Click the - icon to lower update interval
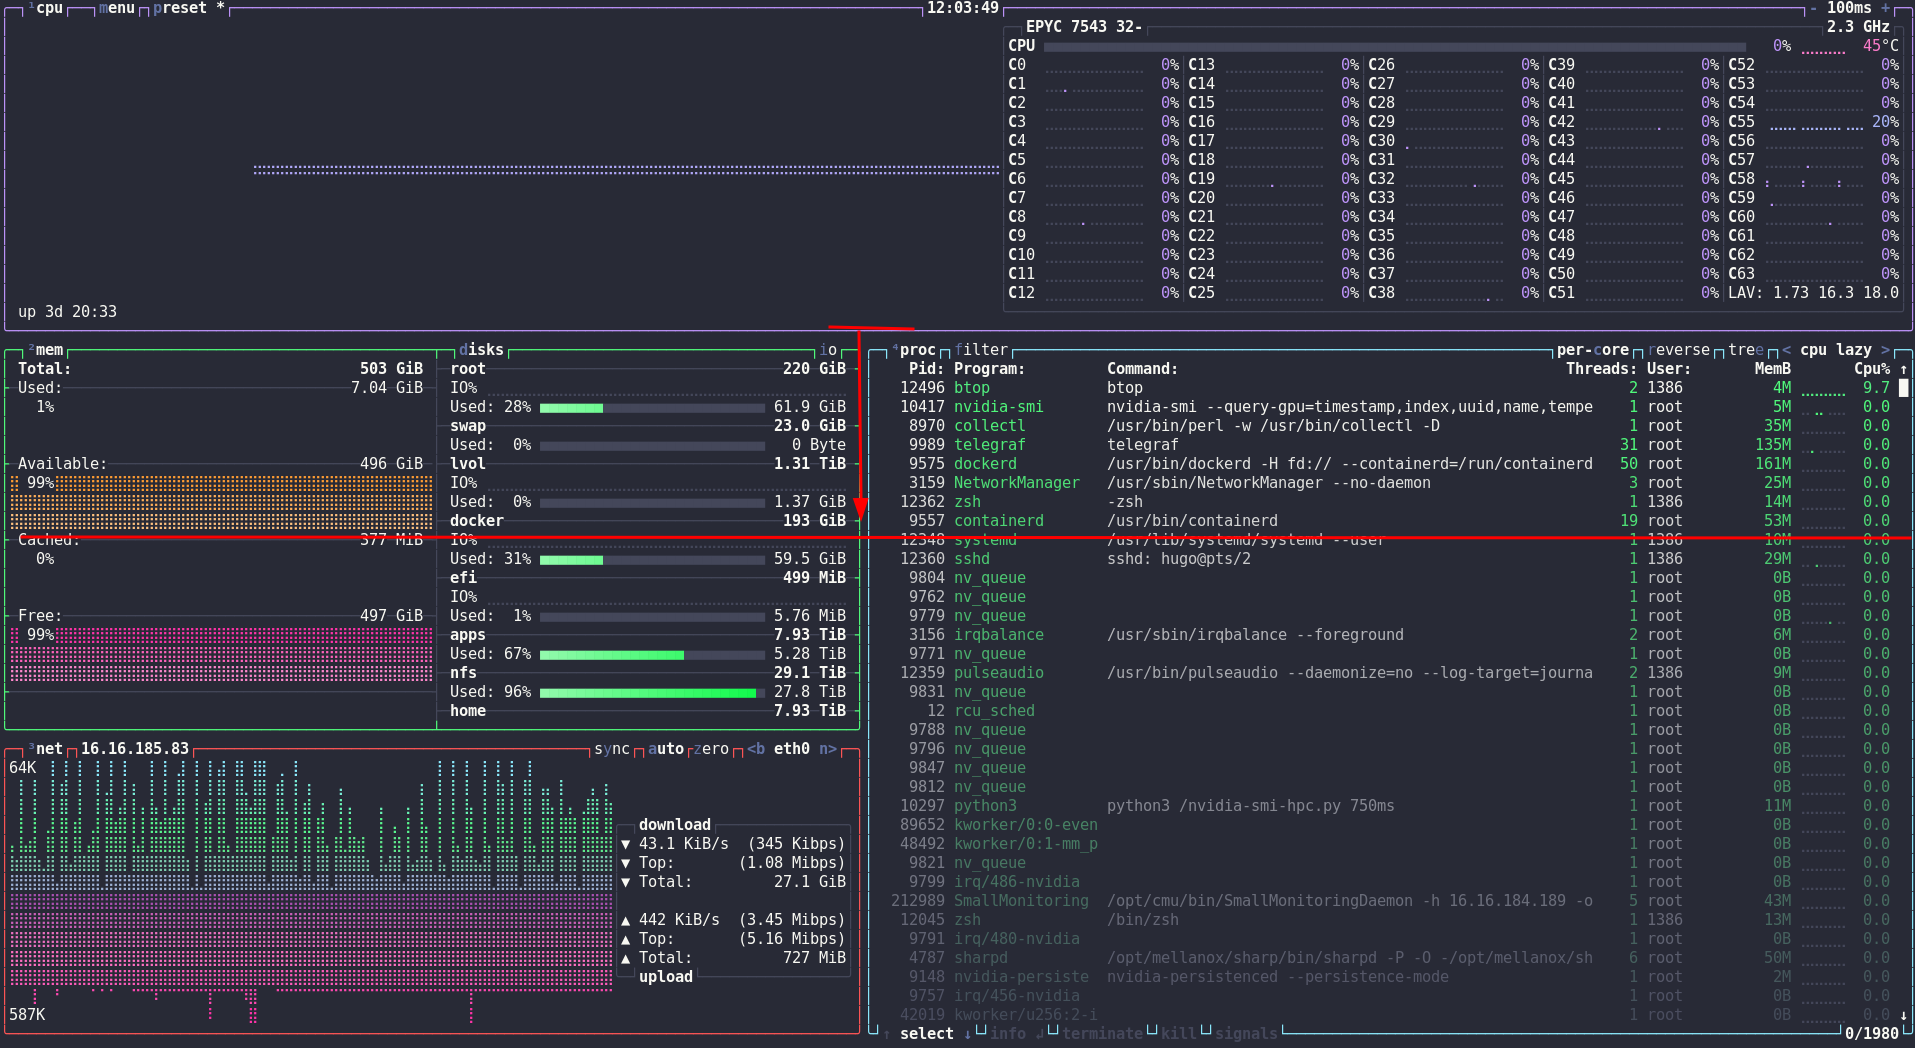1915x1048 pixels. [1813, 8]
